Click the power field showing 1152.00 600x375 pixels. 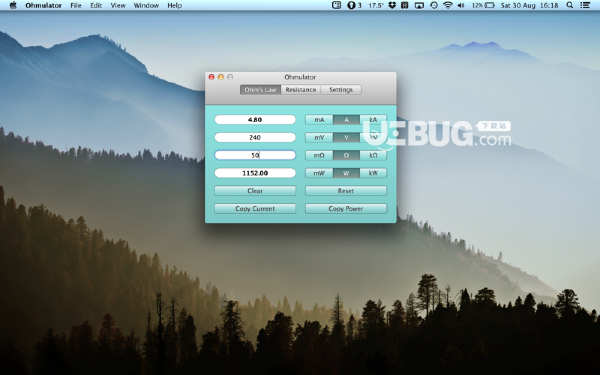[x=255, y=173]
